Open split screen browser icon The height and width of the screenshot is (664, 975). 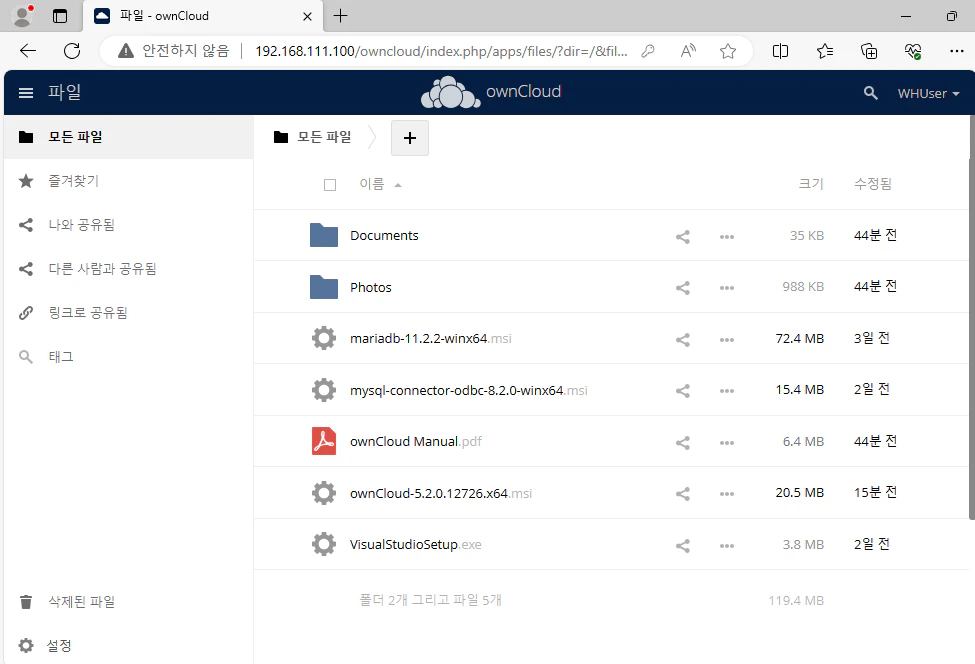click(780, 51)
